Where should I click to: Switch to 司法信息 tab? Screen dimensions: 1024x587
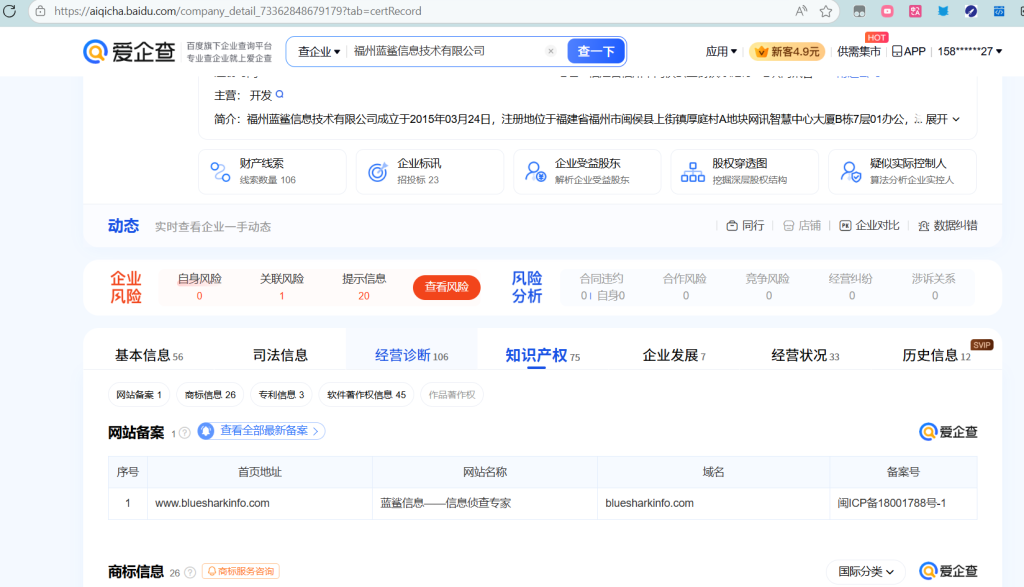[x=280, y=355]
